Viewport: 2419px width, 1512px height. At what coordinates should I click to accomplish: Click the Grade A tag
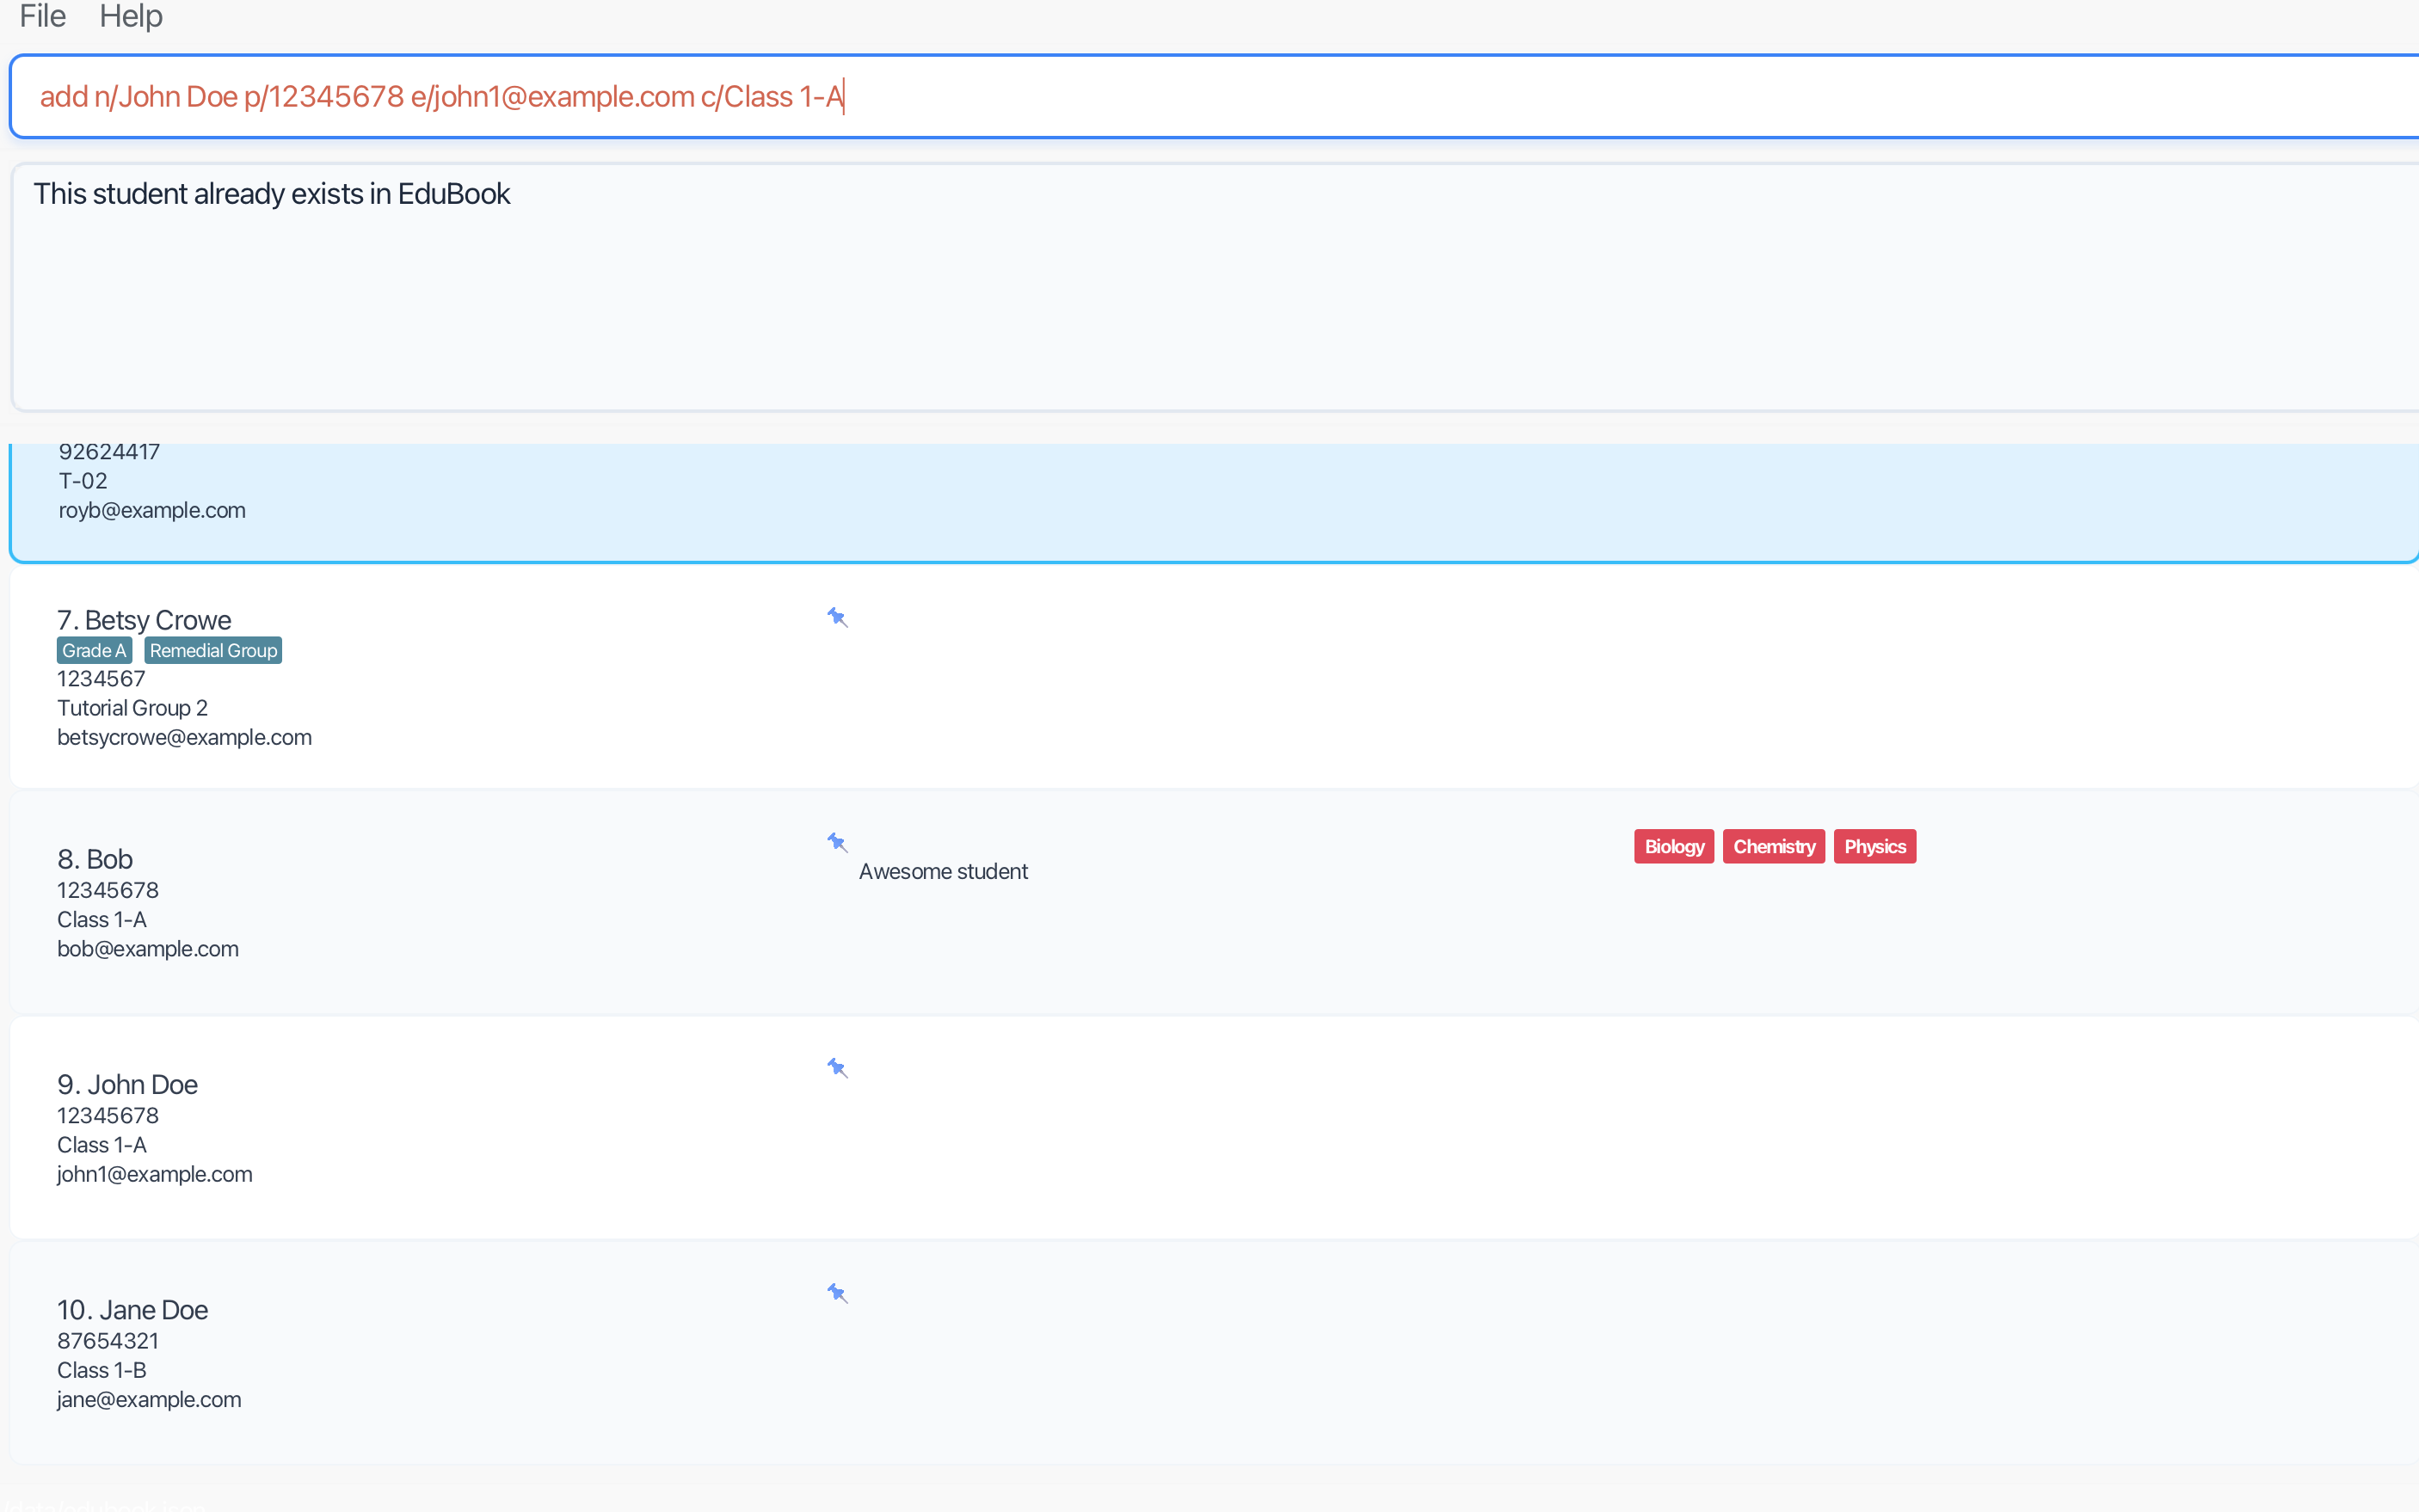click(94, 650)
